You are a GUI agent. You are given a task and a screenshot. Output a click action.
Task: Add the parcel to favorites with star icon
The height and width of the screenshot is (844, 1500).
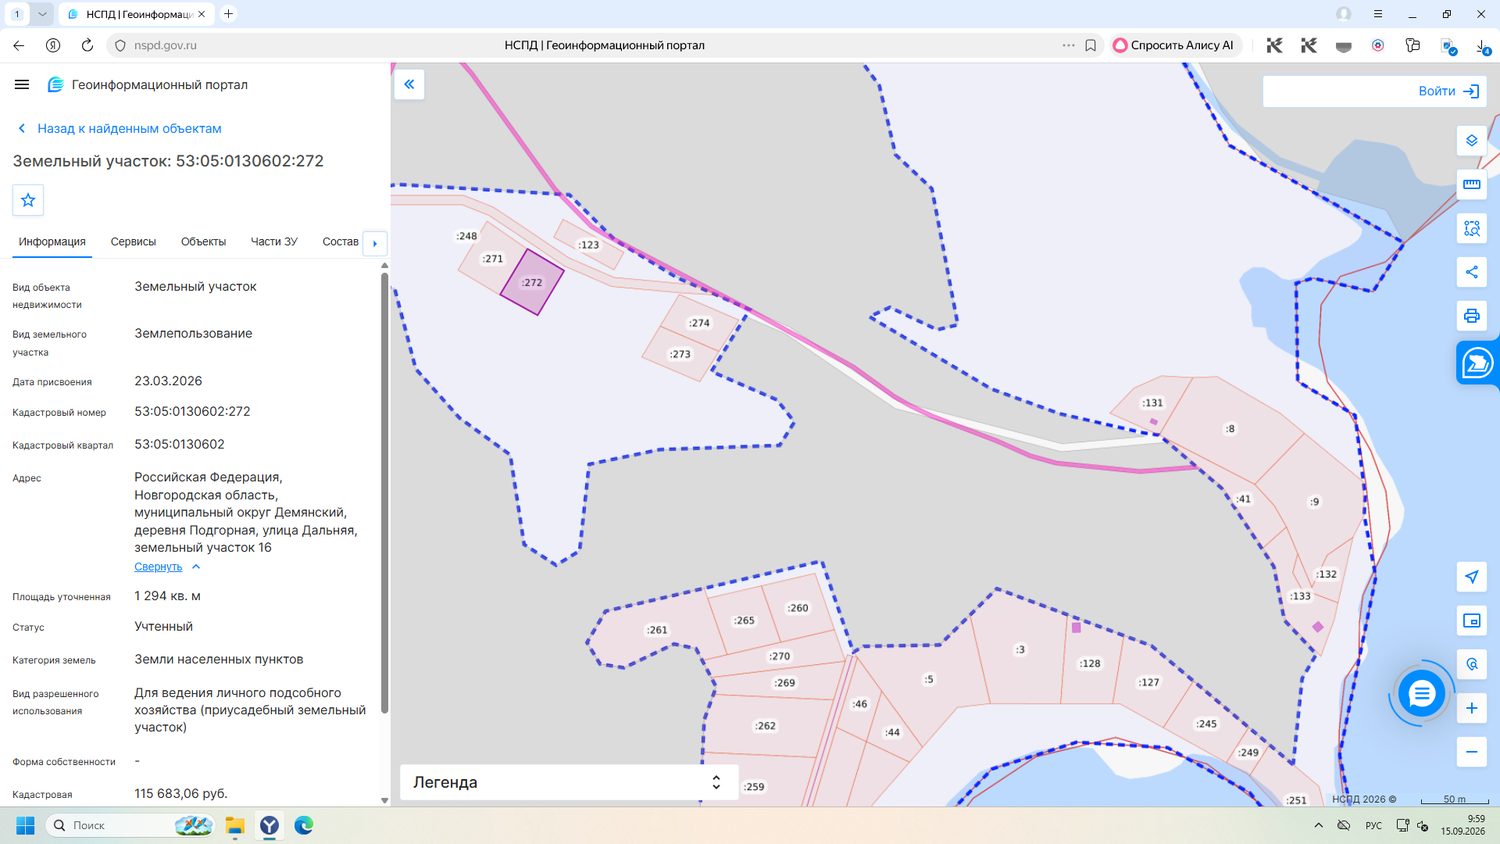(28, 200)
